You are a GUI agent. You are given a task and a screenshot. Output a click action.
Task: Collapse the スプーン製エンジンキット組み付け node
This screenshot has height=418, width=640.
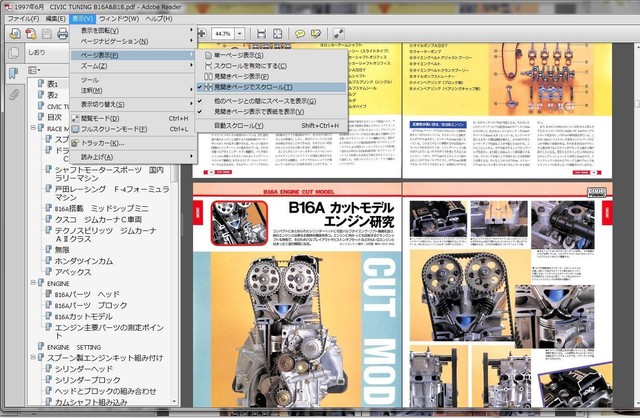coord(33,357)
